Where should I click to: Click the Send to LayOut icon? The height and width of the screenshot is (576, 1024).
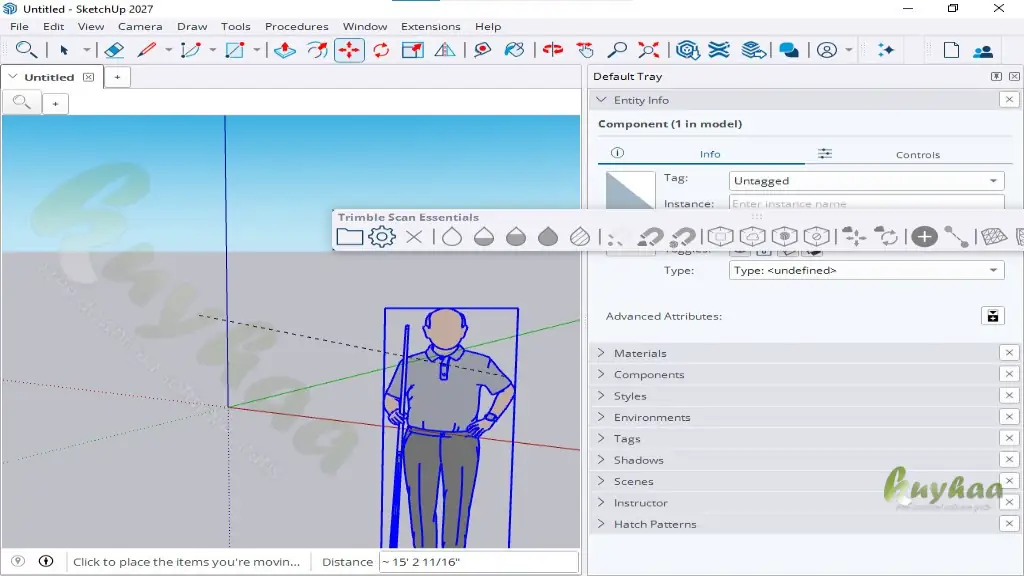[x=753, y=50]
